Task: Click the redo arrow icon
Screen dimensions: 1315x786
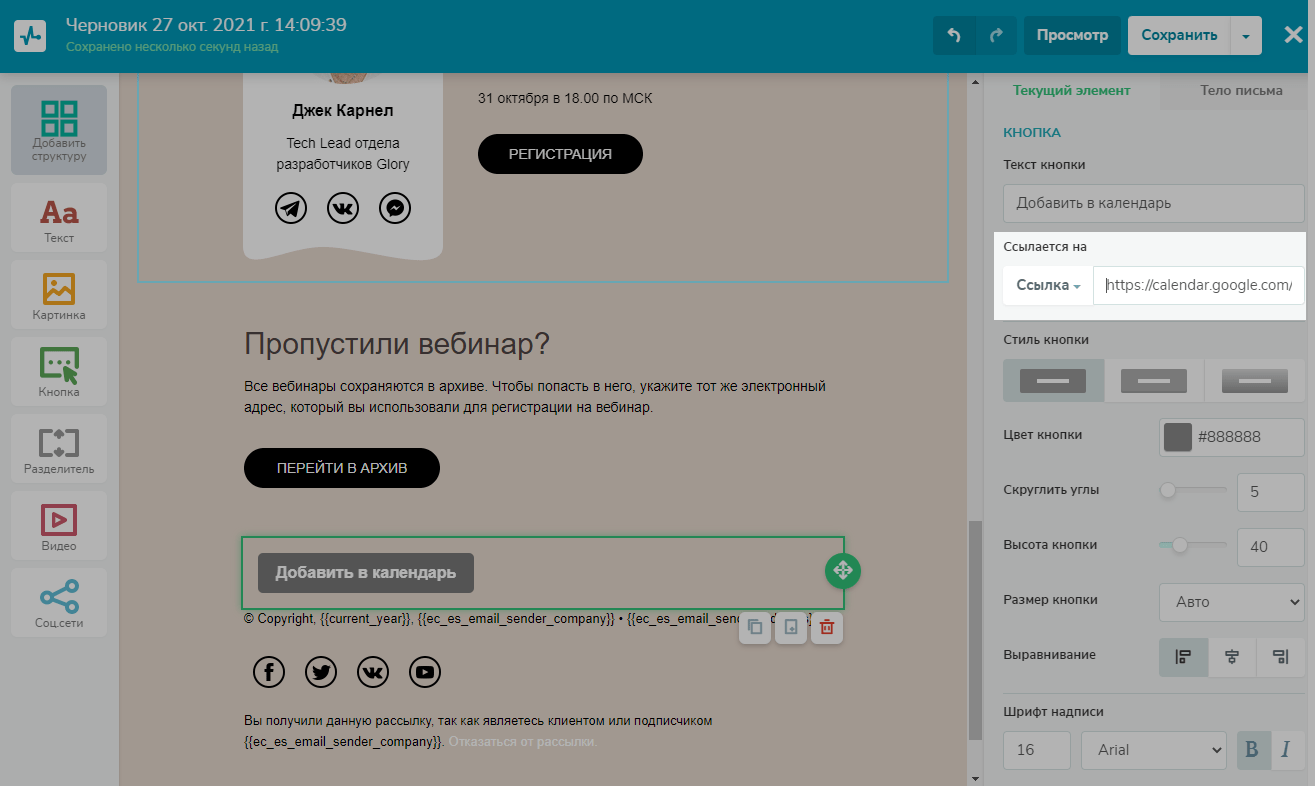Action: click(996, 36)
